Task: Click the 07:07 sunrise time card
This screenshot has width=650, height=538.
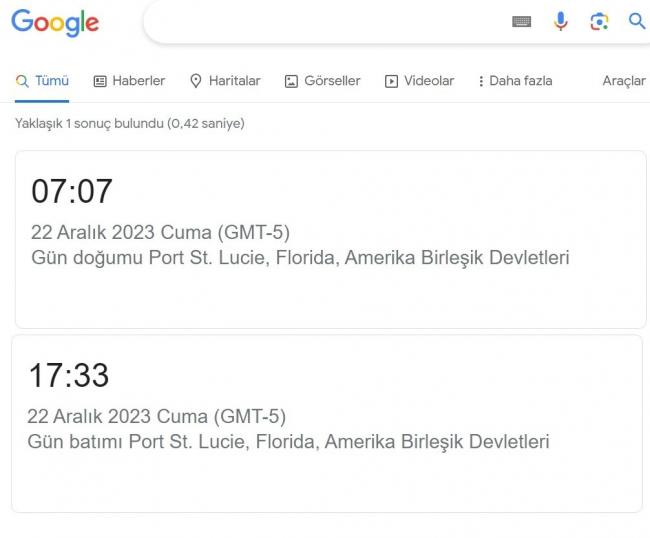Action: (x=330, y=240)
